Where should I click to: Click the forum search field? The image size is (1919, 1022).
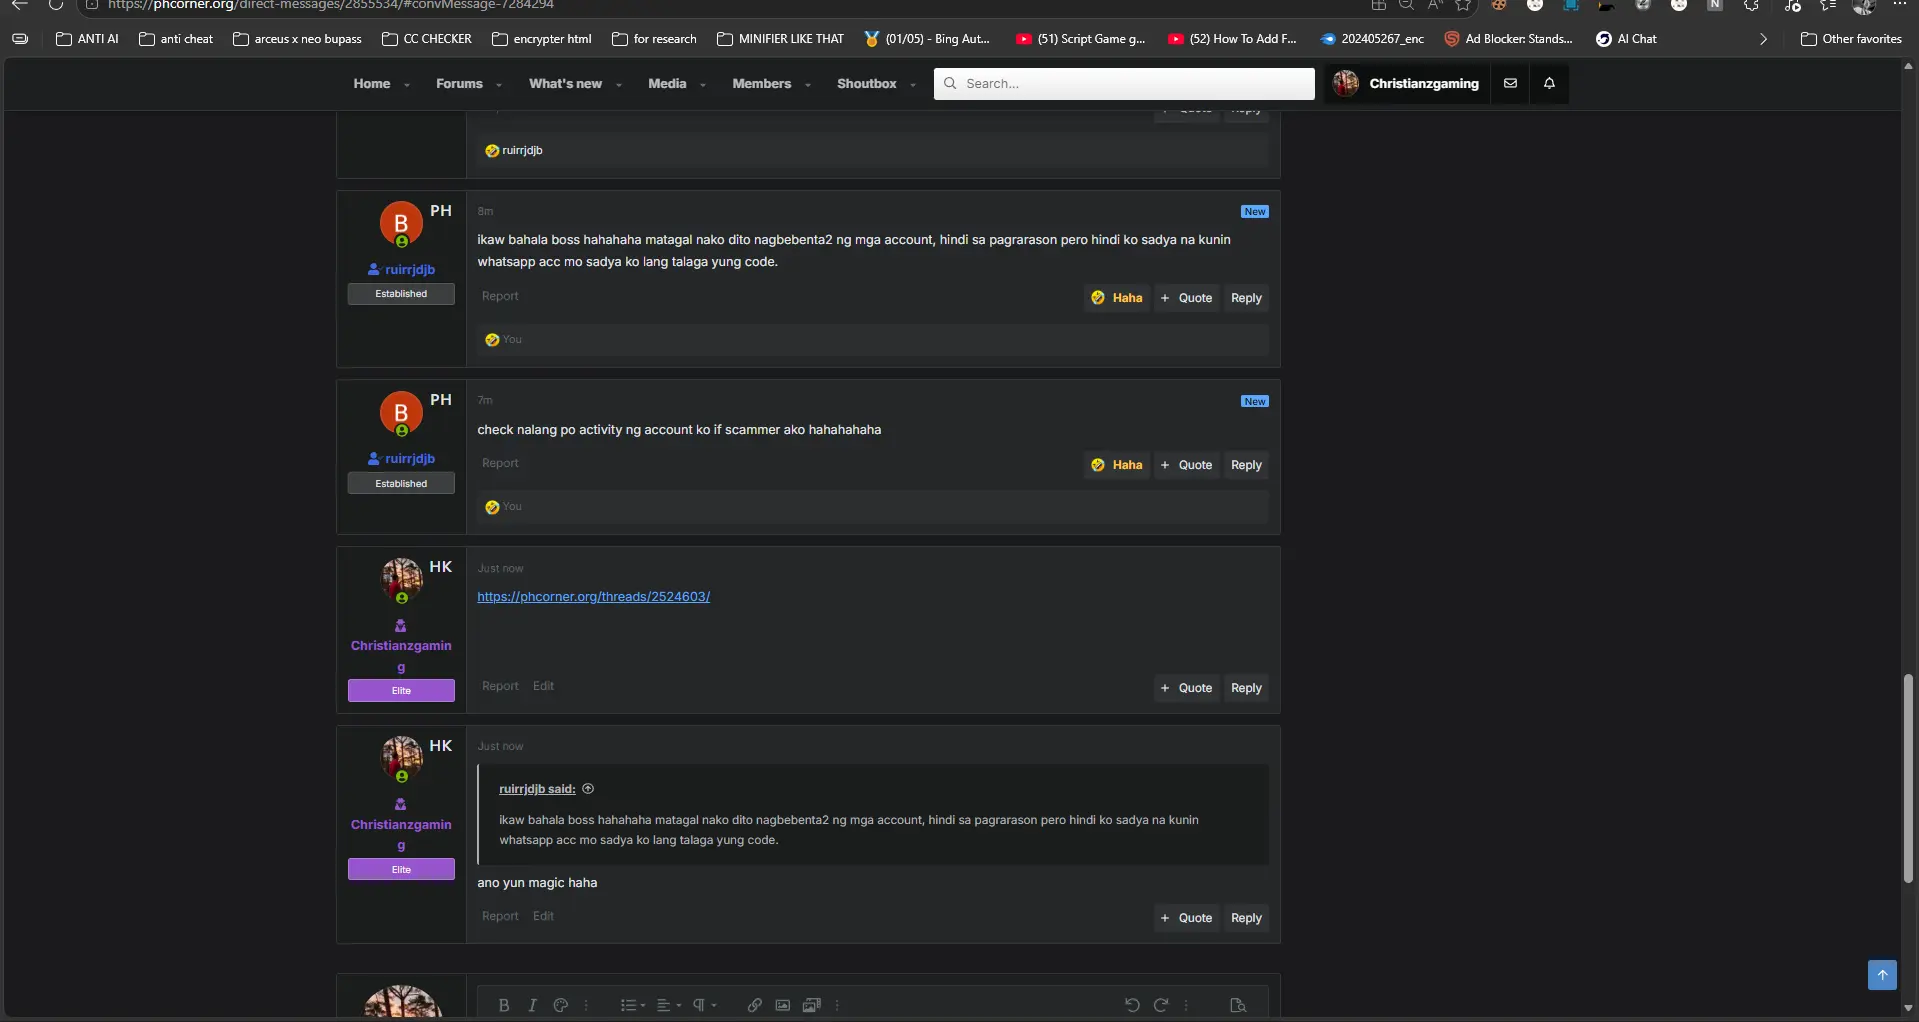(x=1124, y=84)
